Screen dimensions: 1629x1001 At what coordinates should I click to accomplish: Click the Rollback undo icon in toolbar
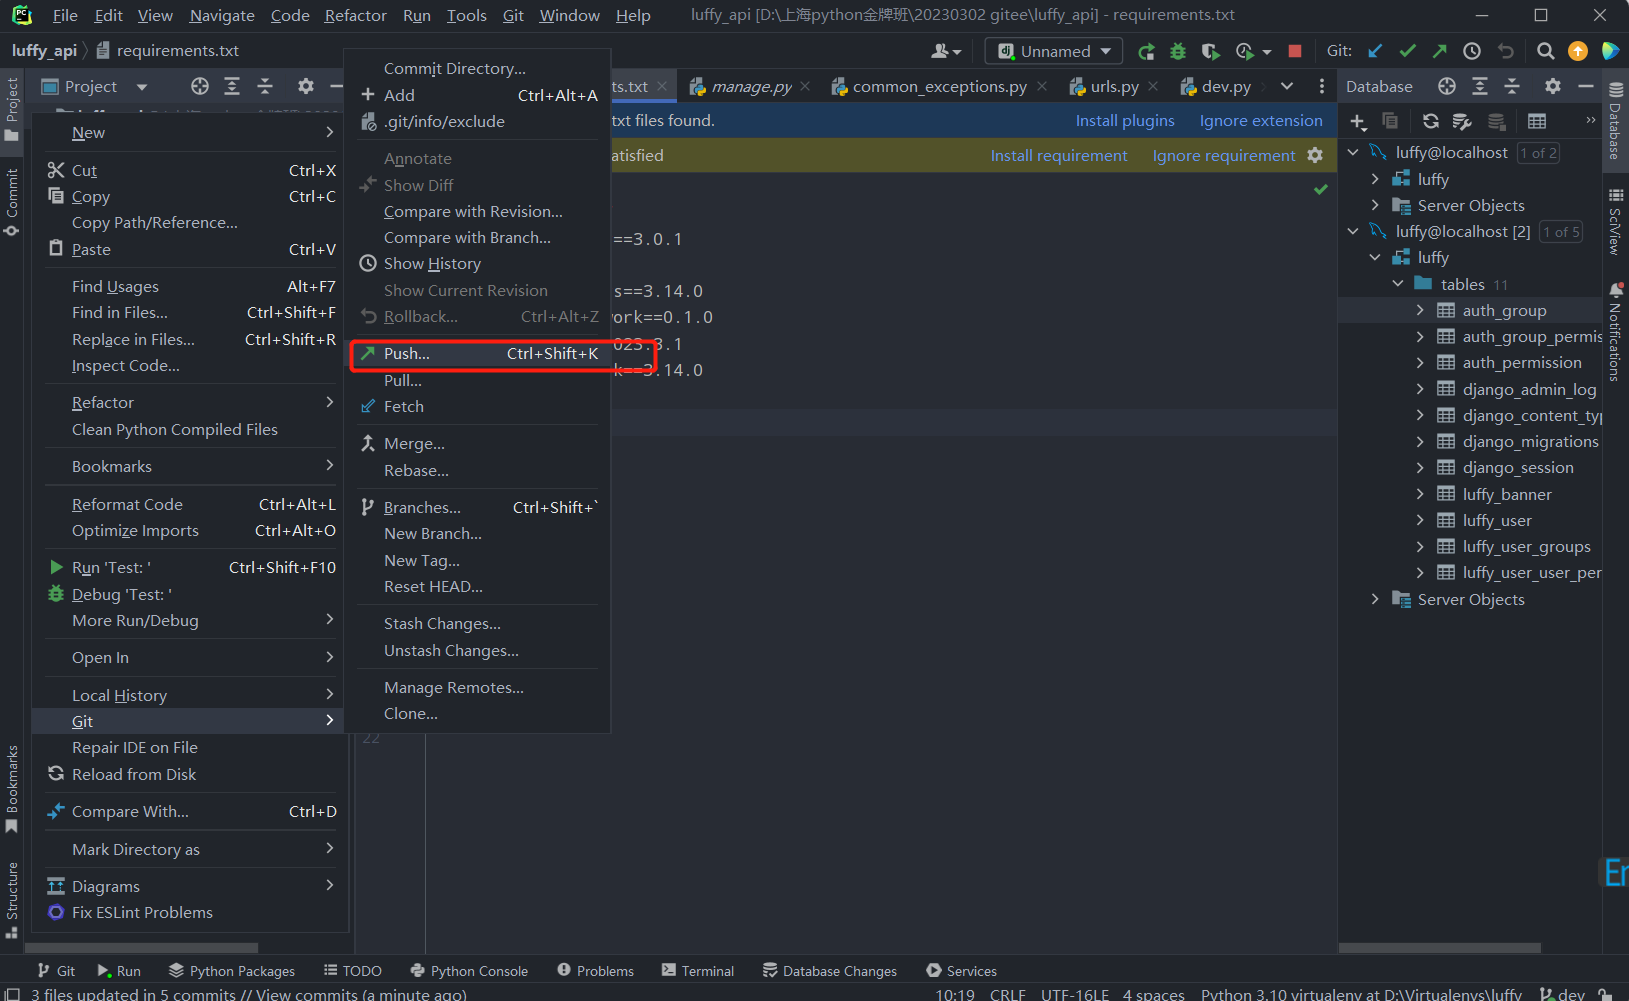[x=1506, y=51]
